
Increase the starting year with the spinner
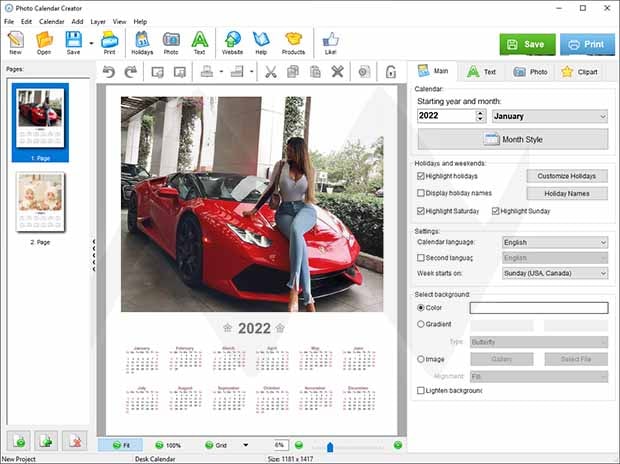pyautogui.click(x=480, y=113)
